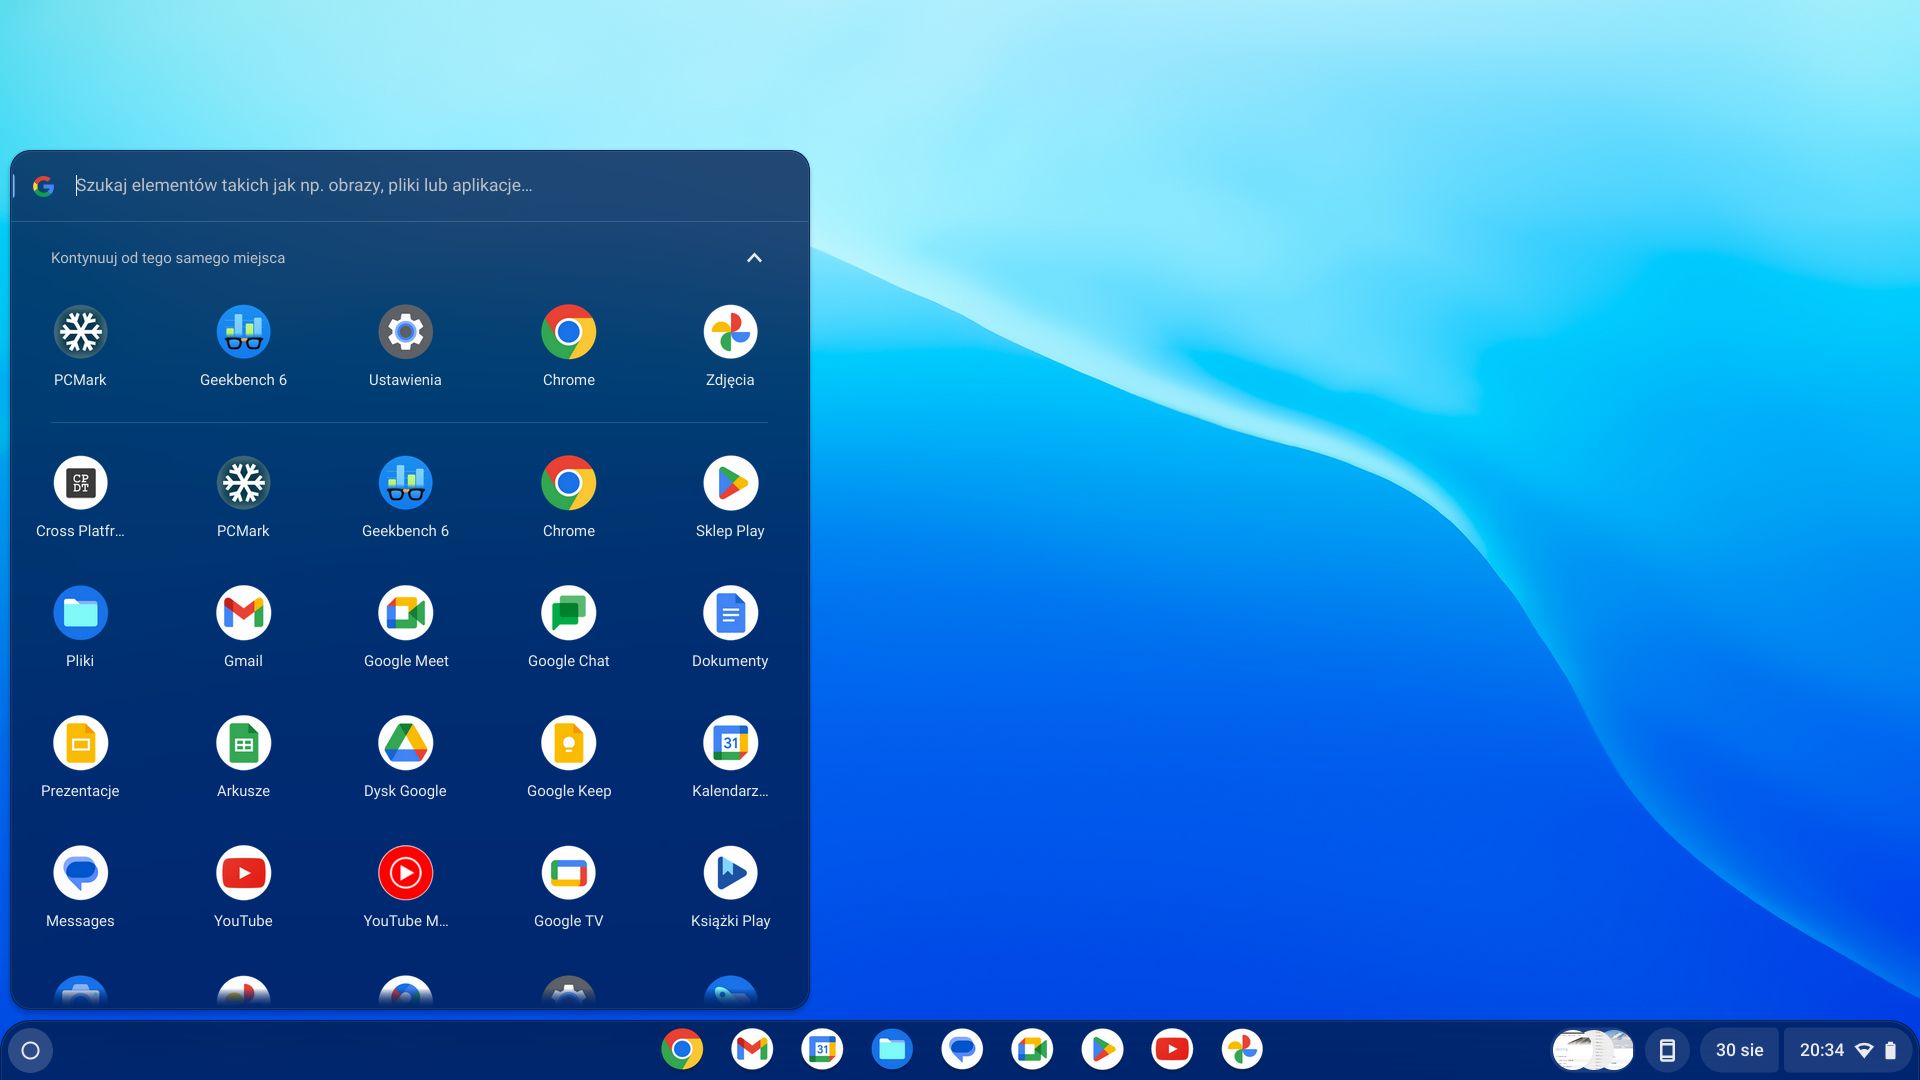1920x1080 pixels.
Task: Launch Chrome from the apps grid
Action: 568,497
